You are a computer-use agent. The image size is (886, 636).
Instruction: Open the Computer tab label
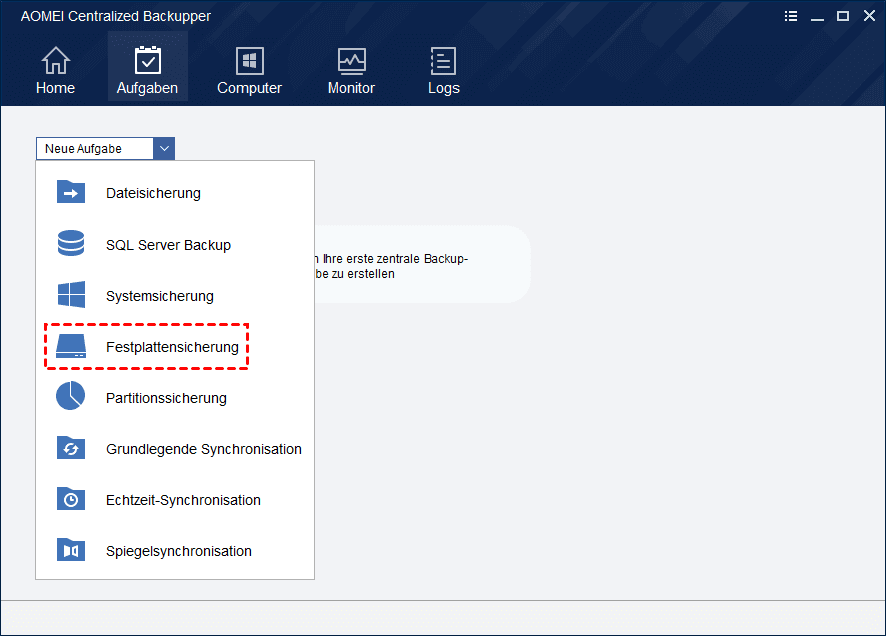click(249, 88)
